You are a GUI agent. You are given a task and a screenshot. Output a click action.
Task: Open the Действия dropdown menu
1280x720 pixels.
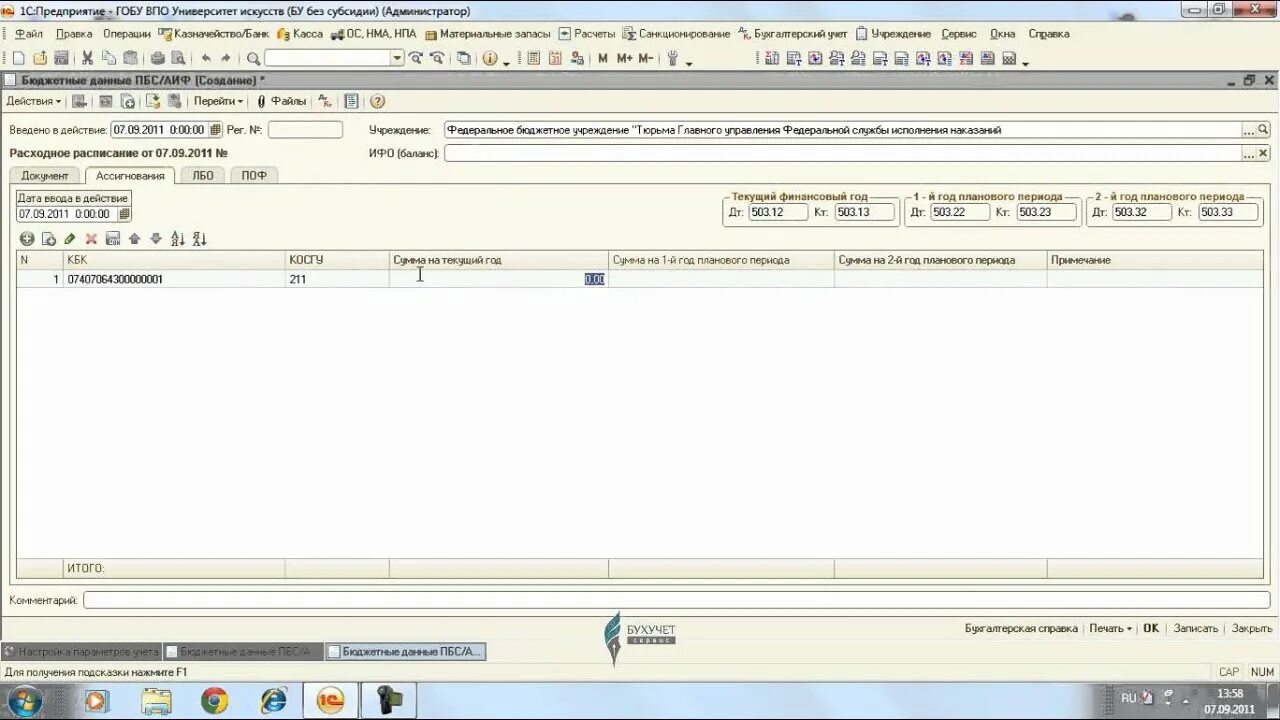point(33,101)
